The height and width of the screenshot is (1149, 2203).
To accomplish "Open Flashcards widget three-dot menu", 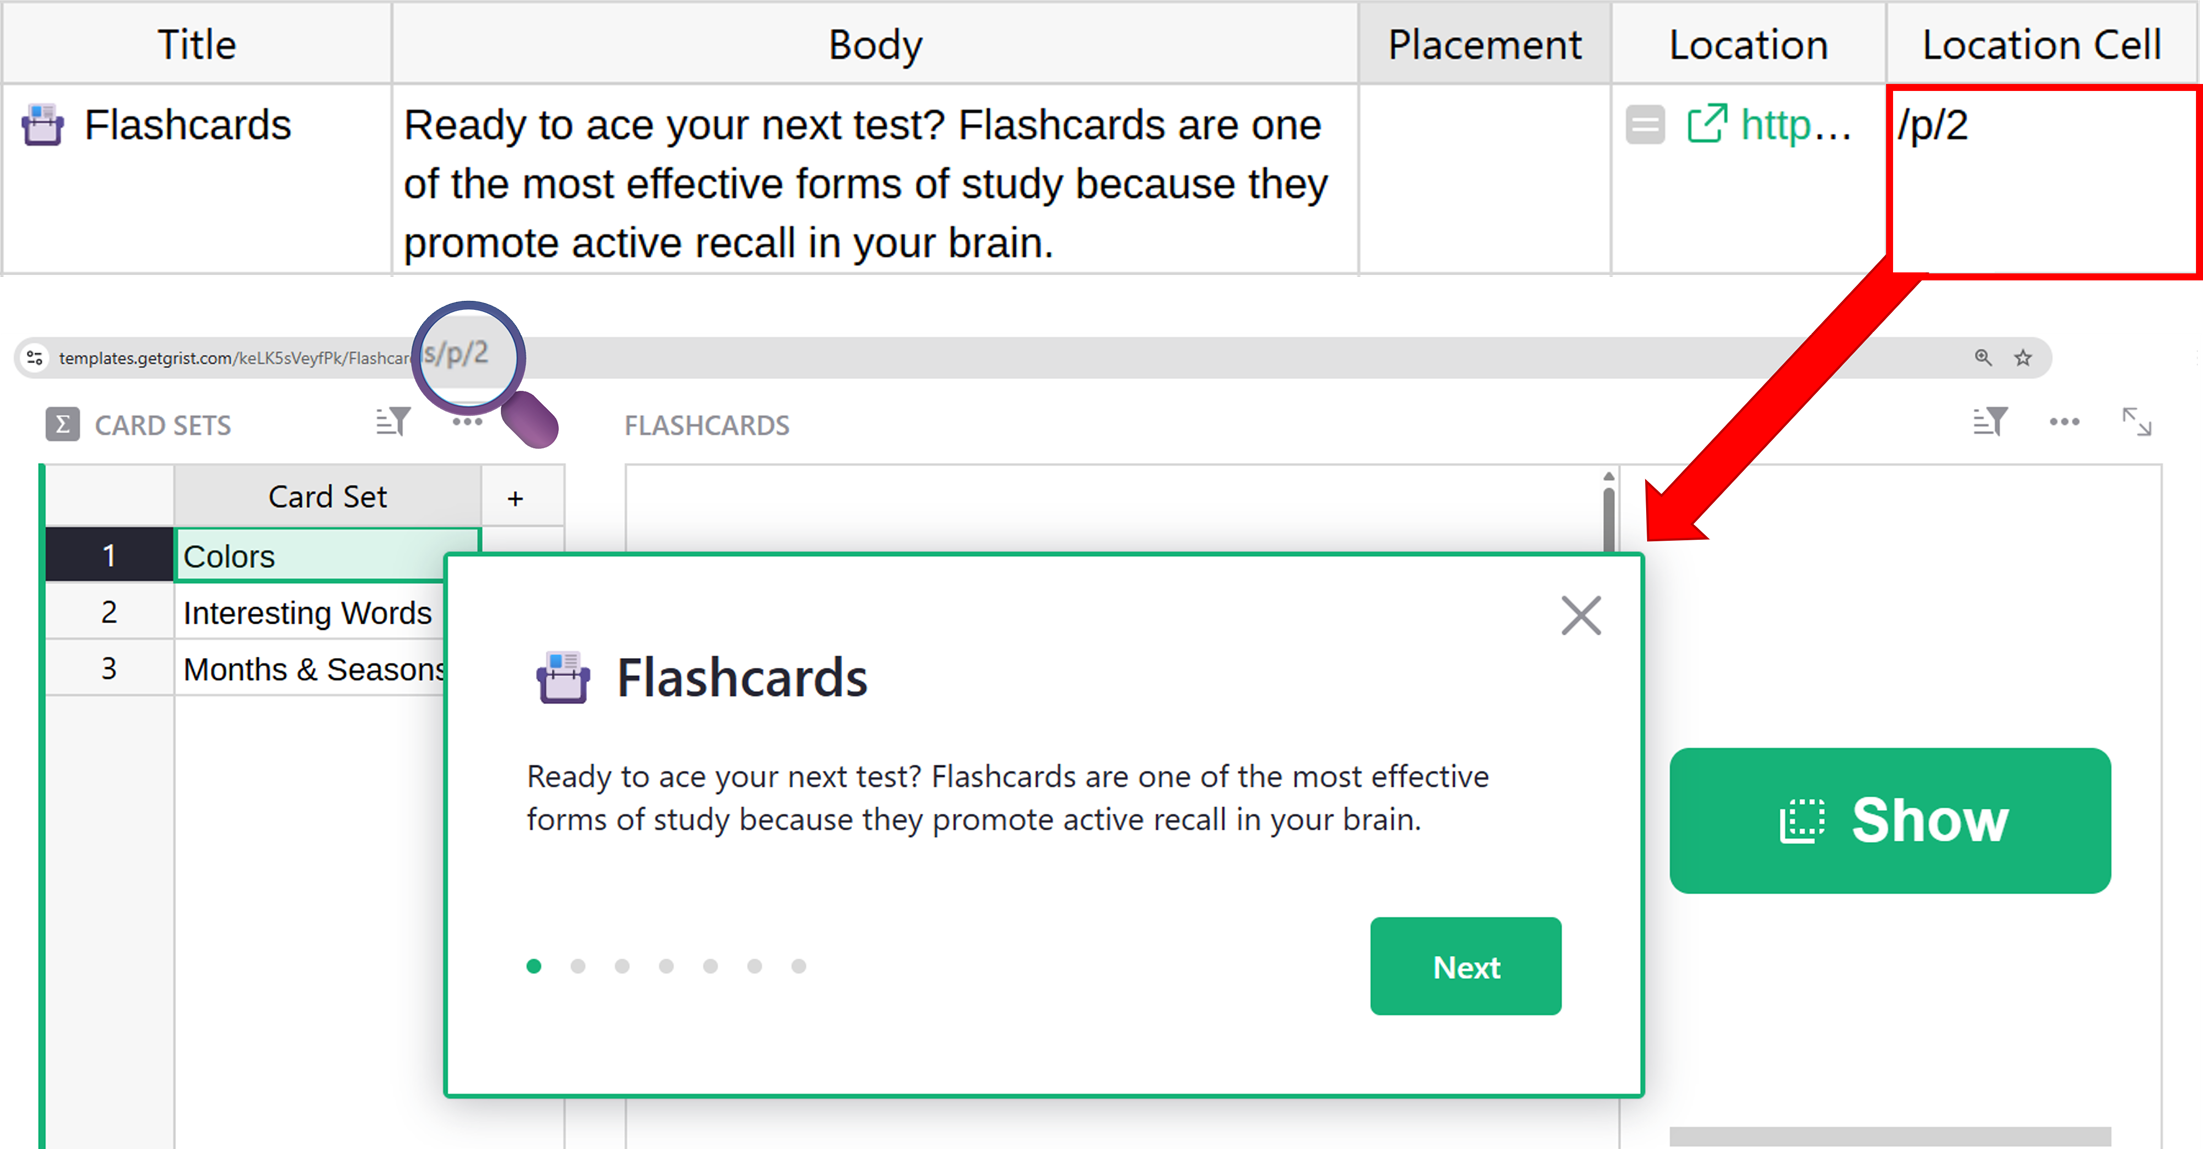I will click(2064, 423).
